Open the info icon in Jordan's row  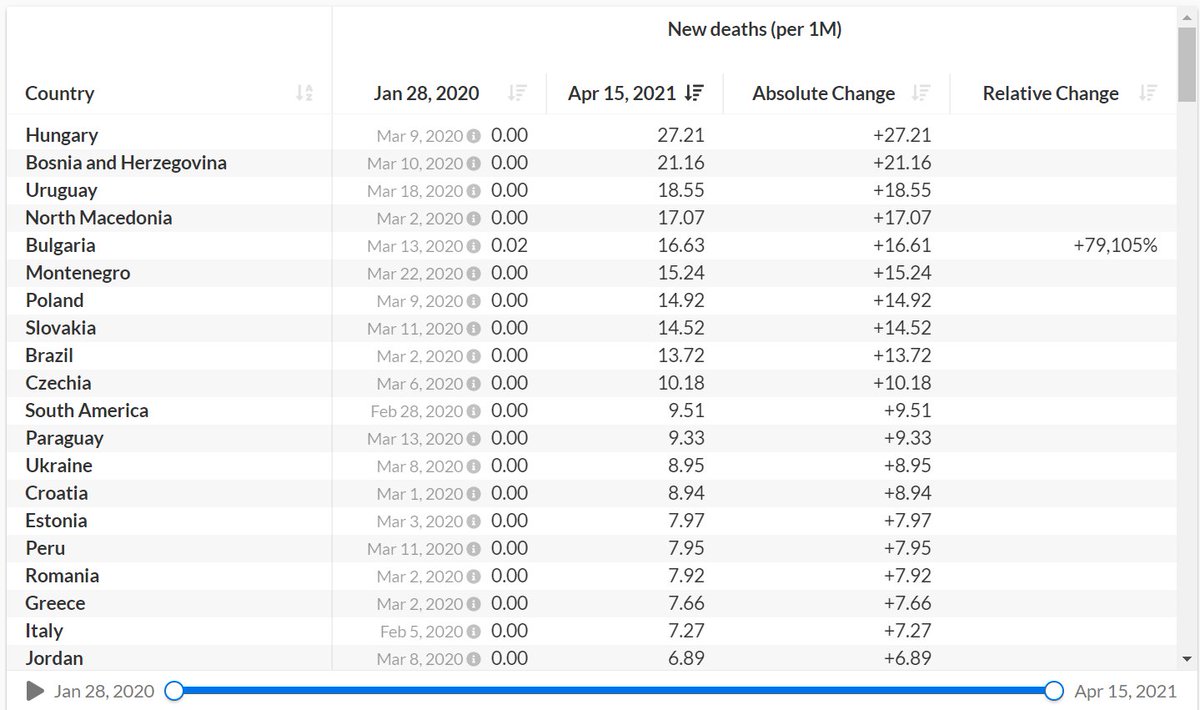click(473, 659)
